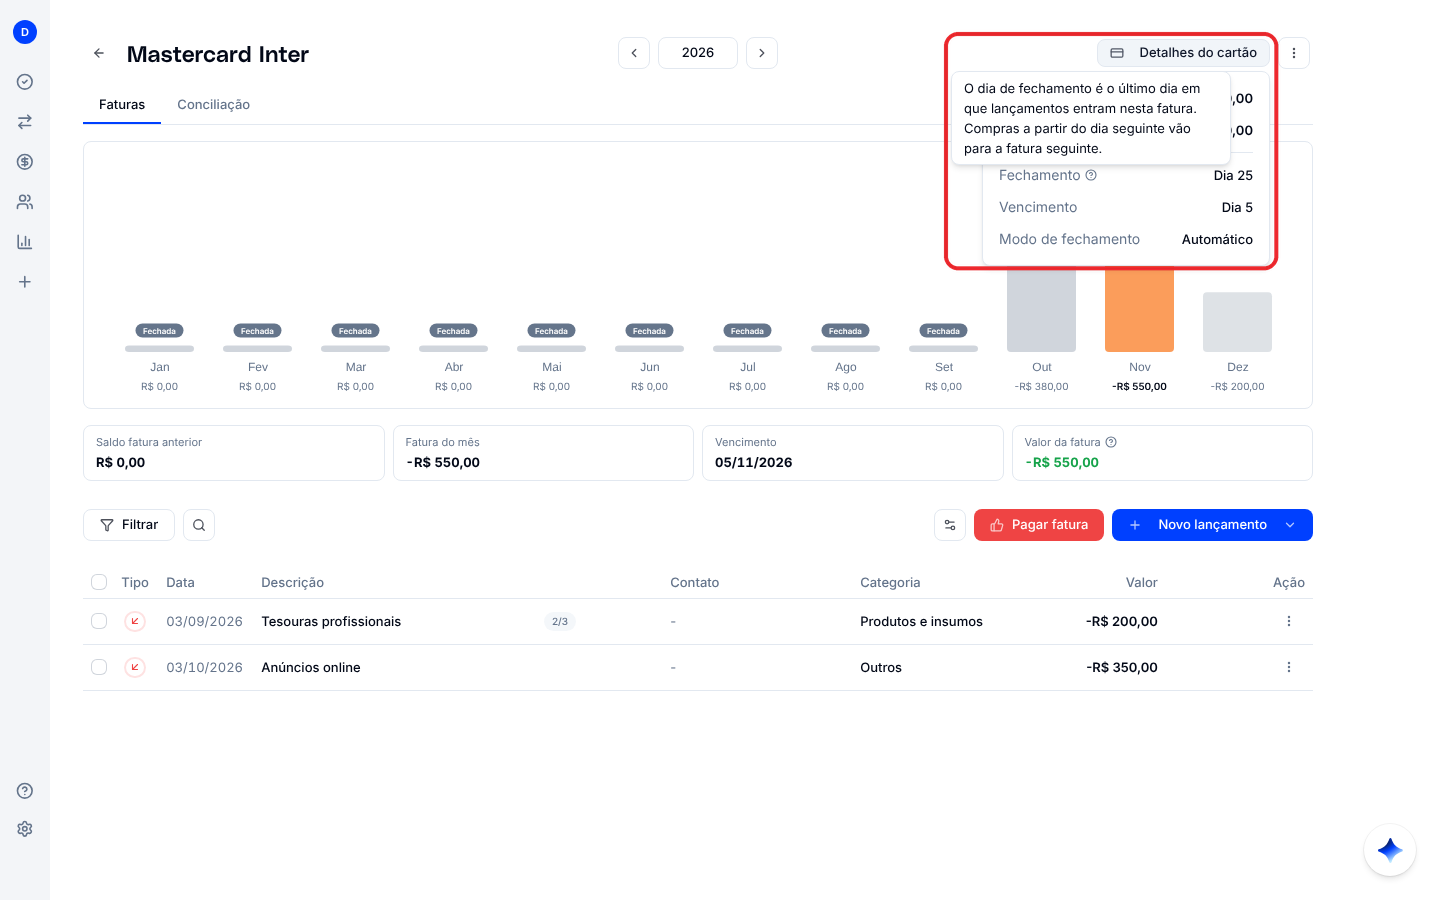Check the Tesouras profissionais row checkbox

click(x=99, y=621)
